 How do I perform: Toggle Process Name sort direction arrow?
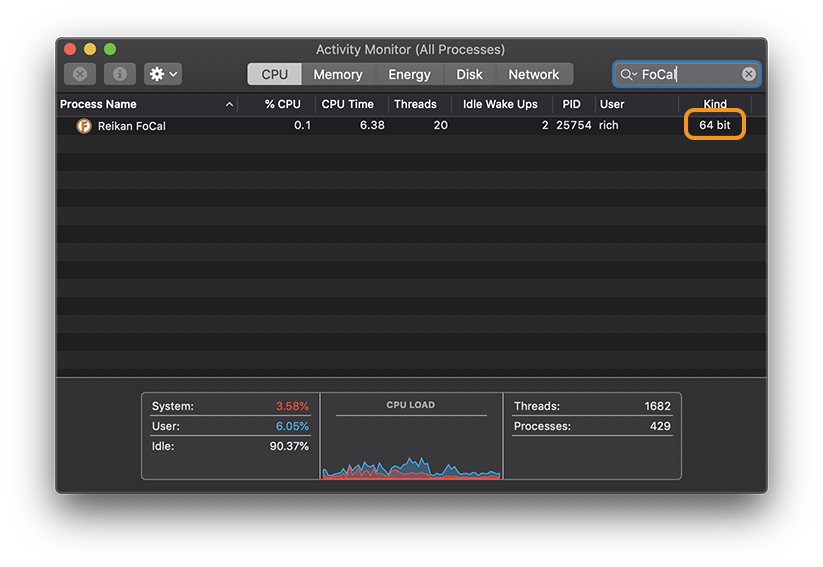[229, 104]
